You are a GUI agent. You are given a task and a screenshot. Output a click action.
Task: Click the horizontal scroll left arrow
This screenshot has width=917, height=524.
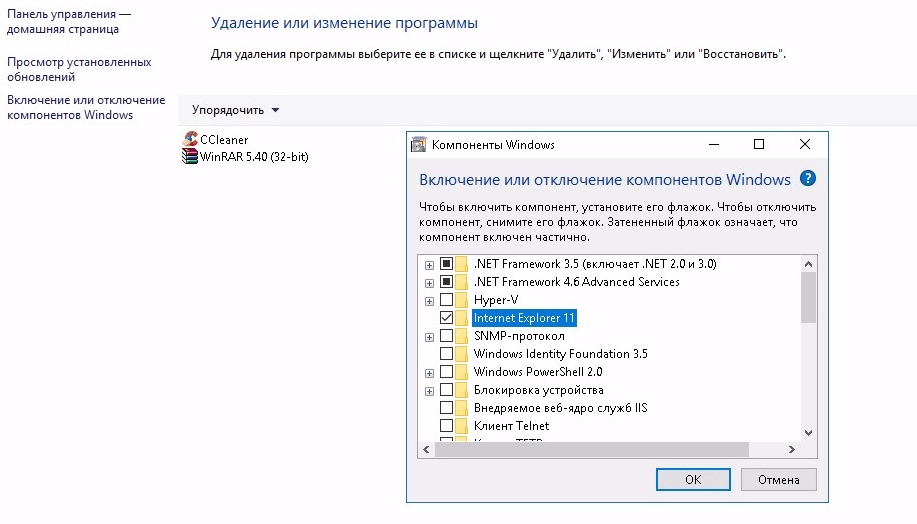(426, 449)
